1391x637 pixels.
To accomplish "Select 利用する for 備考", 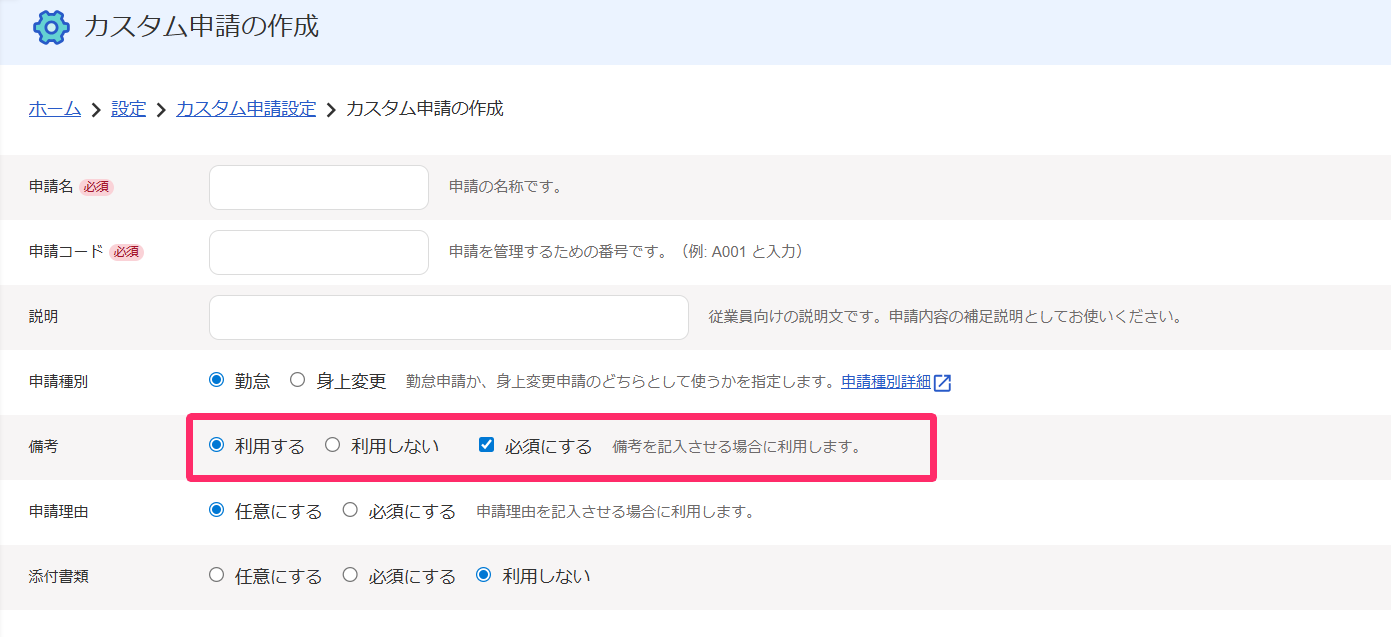I will pos(216,445).
